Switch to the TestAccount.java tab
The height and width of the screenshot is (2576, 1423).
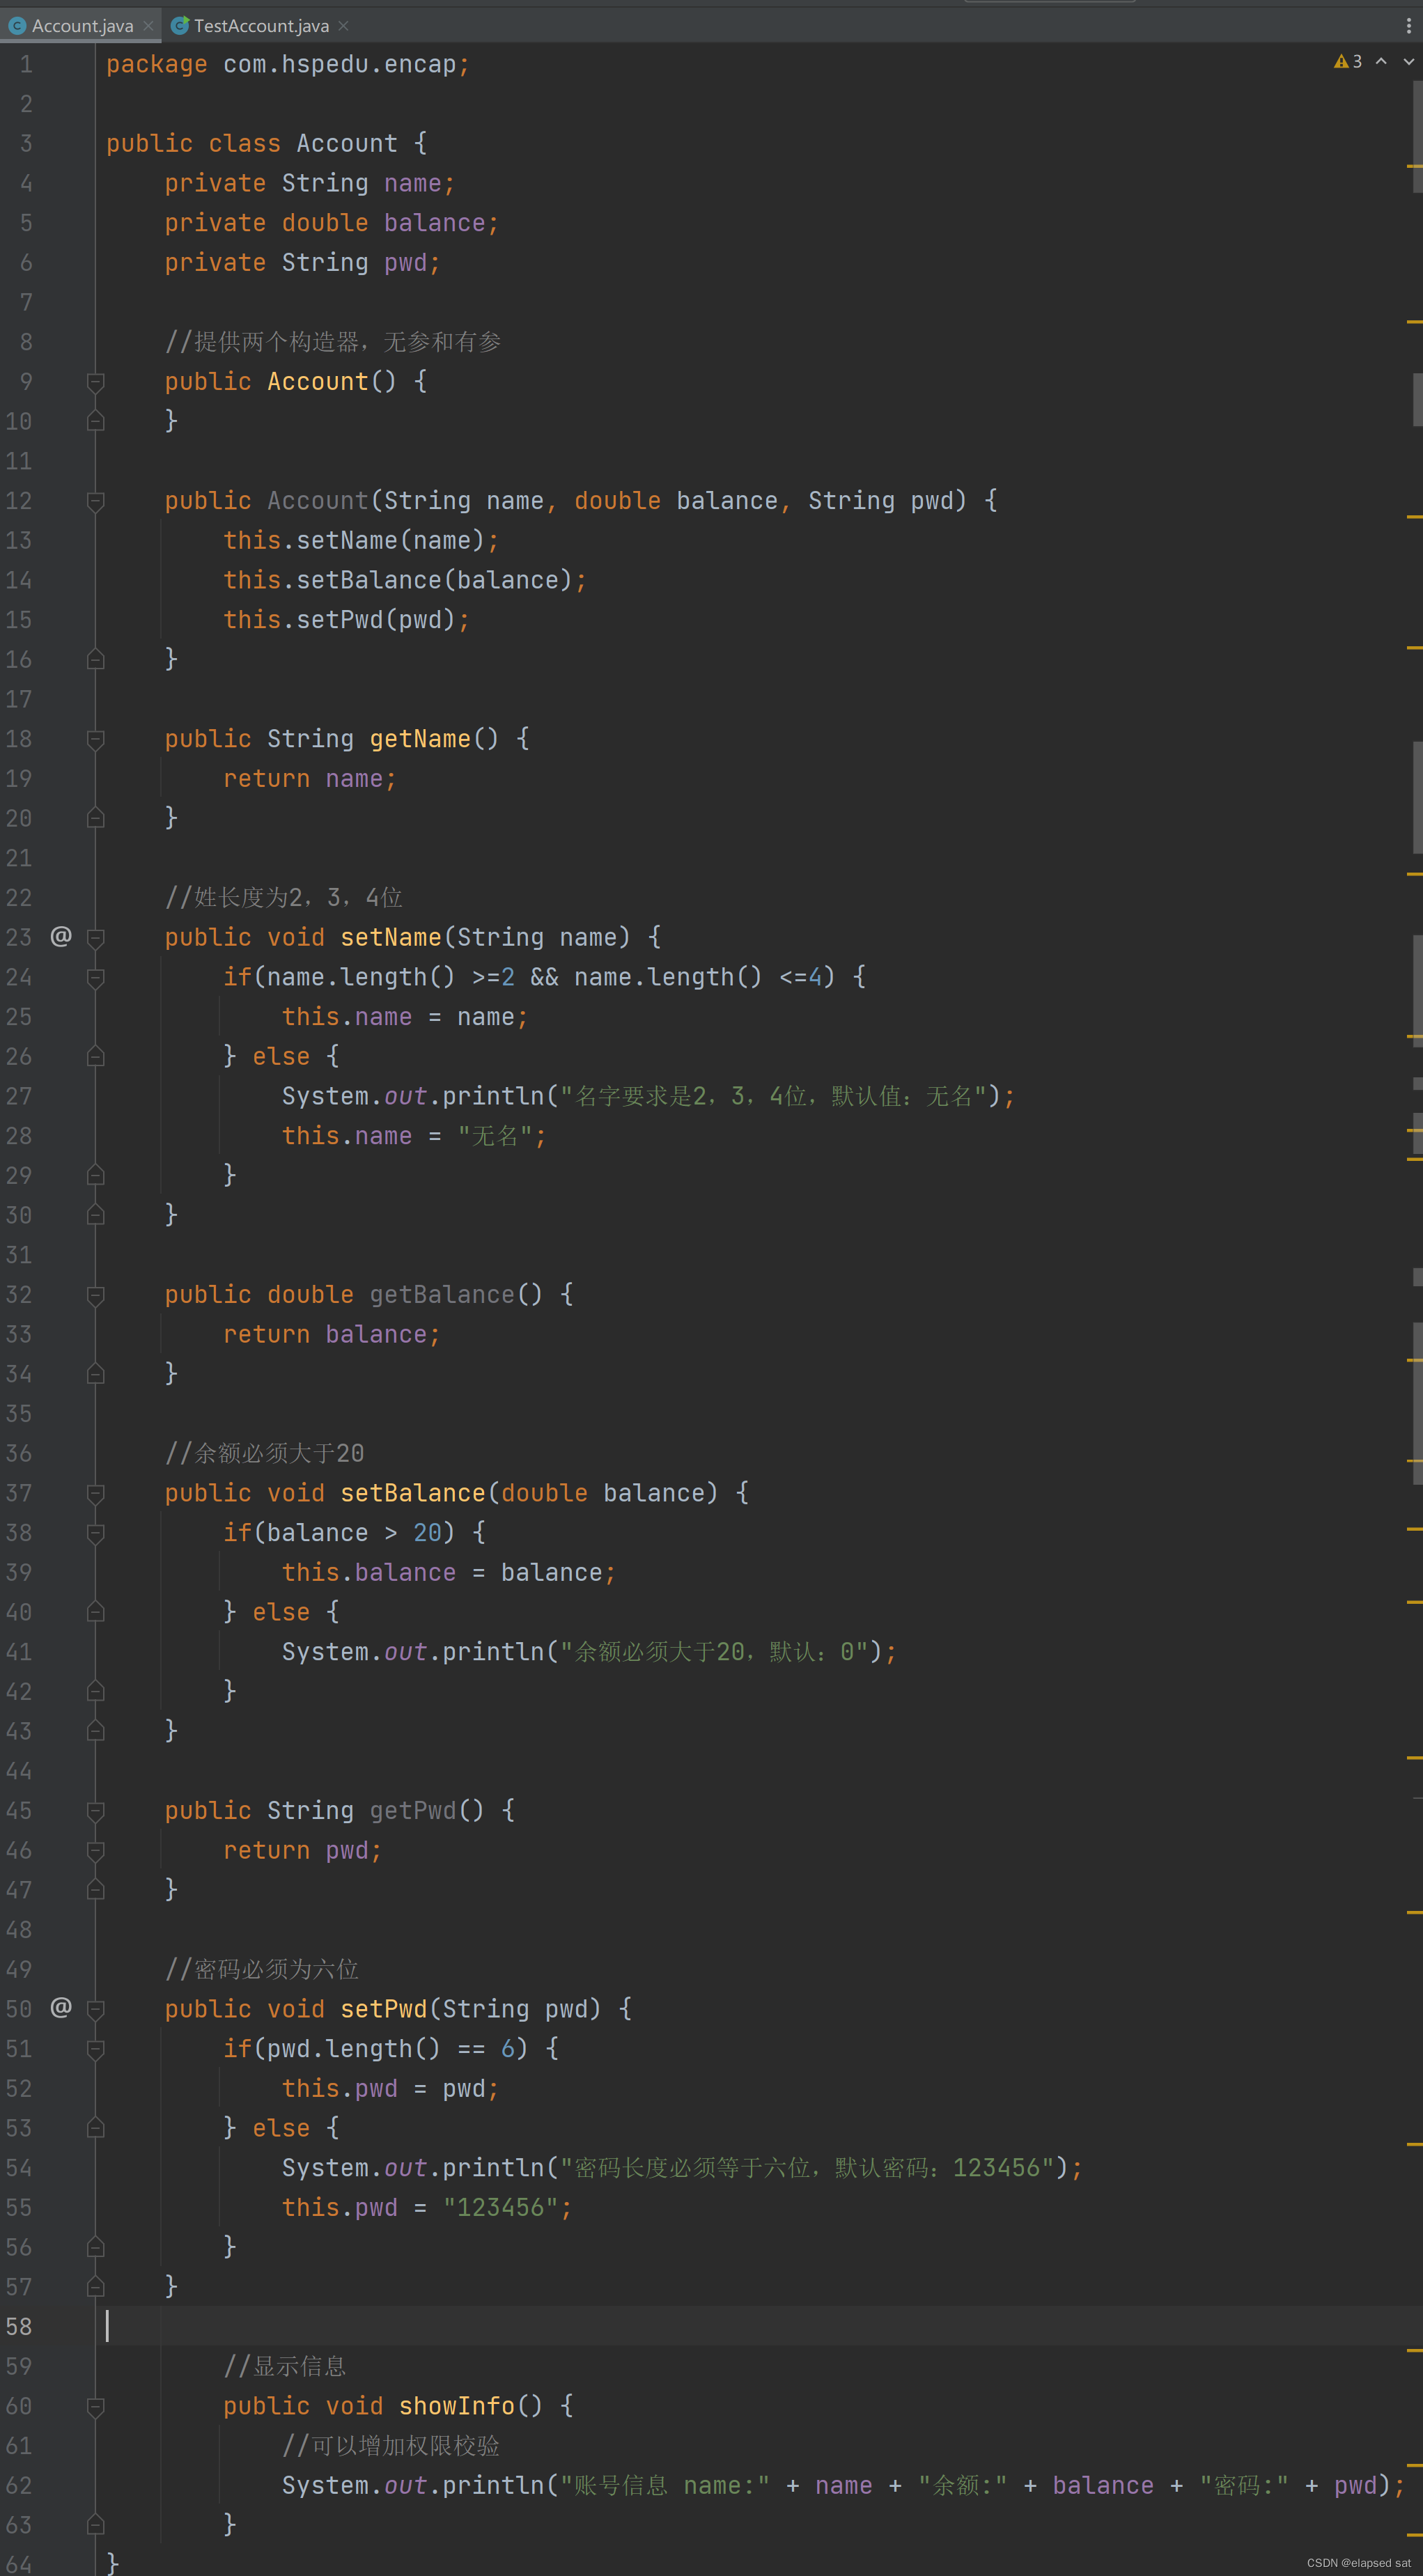(261, 26)
